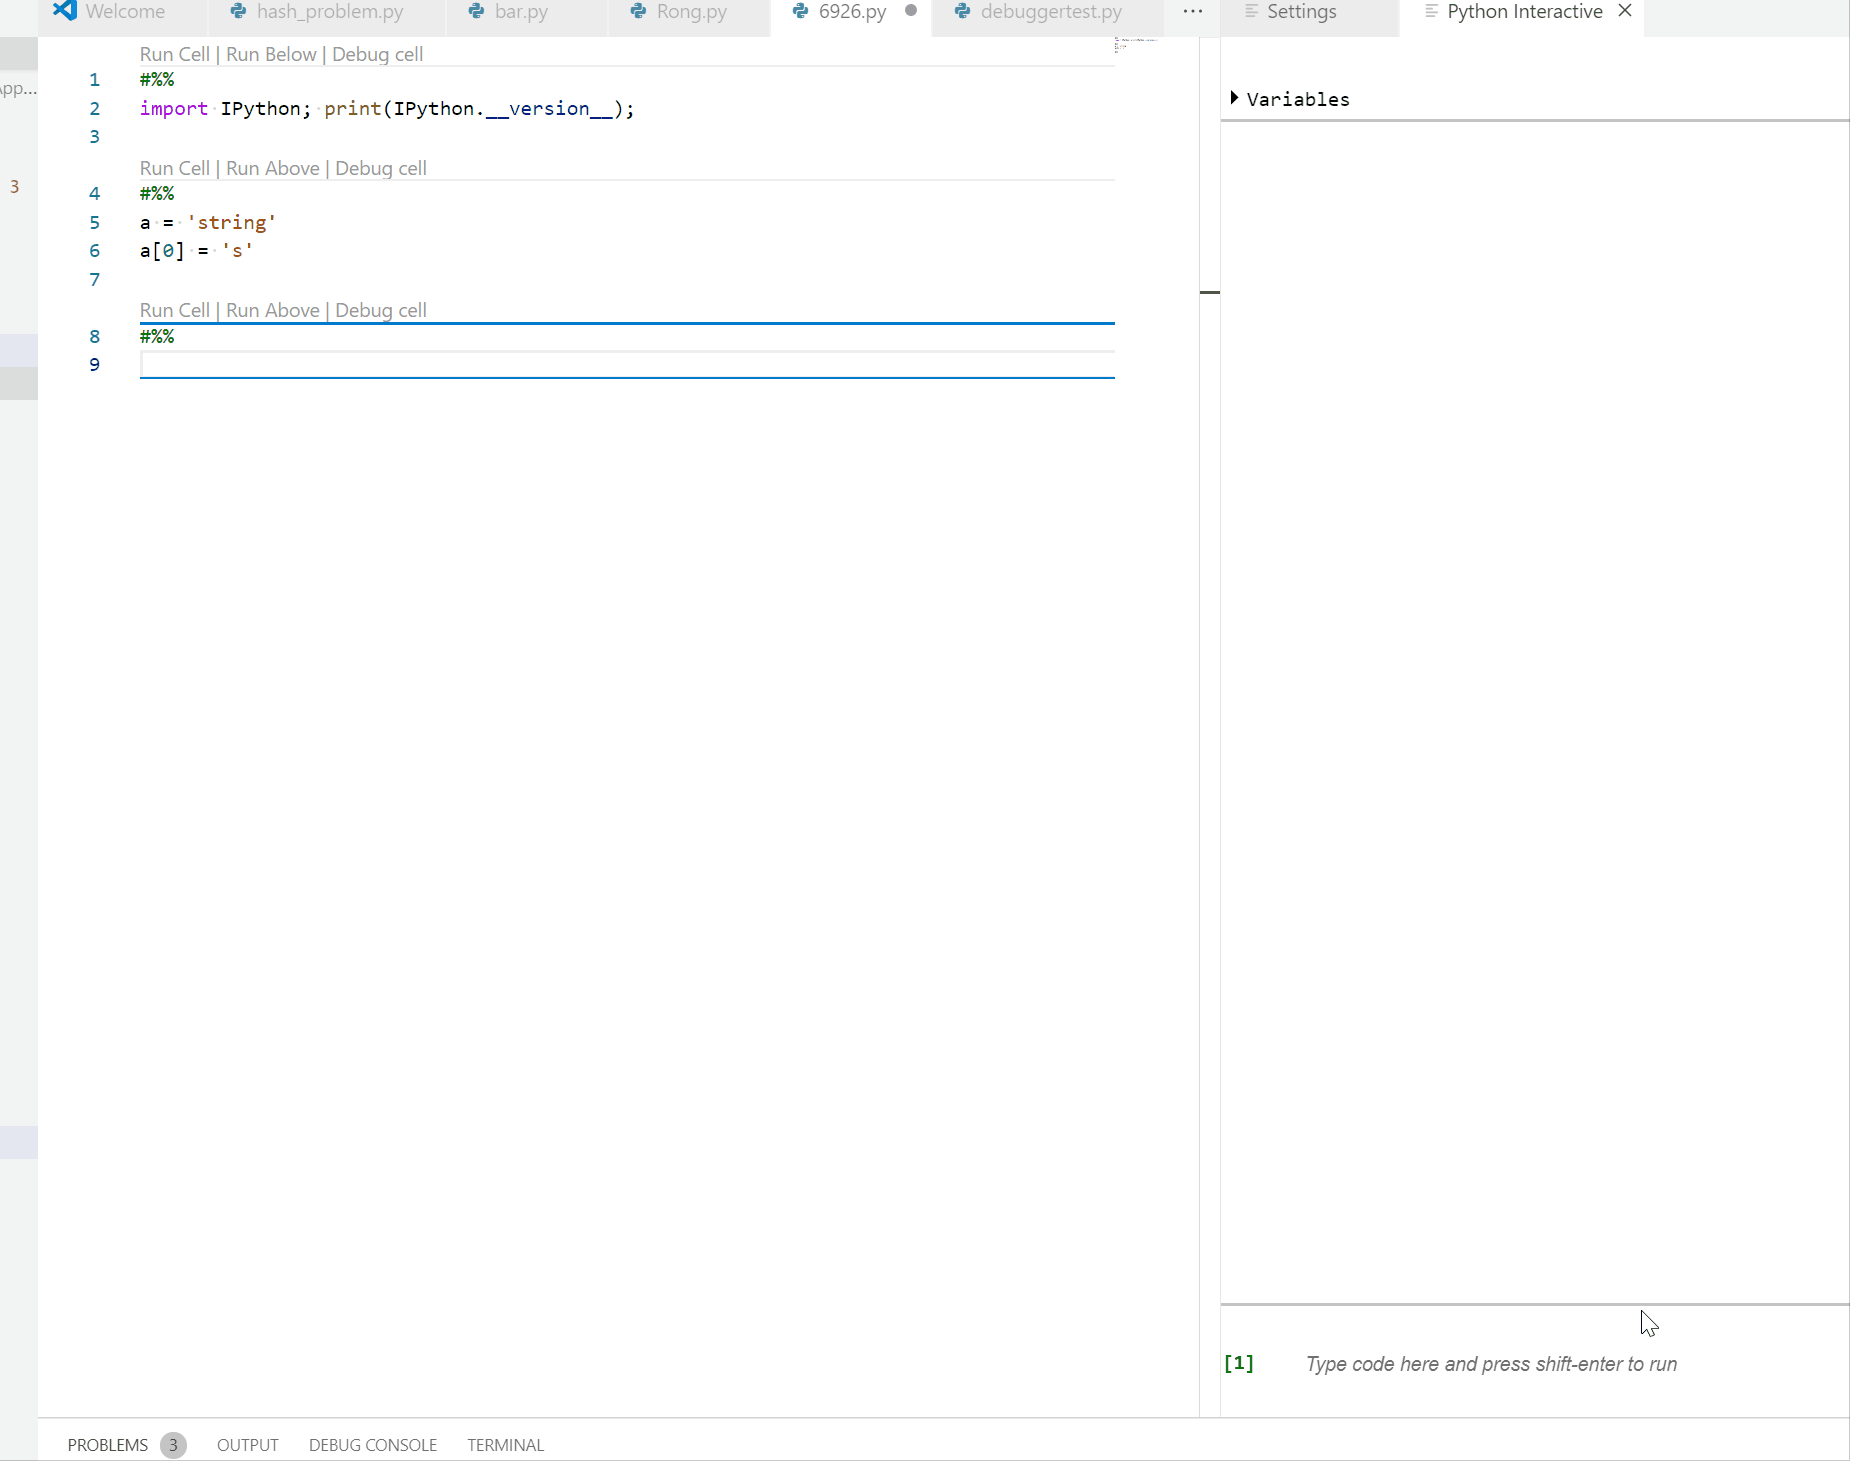
Task: Open the more editor tabs menu
Action: tap(1192, 12)
